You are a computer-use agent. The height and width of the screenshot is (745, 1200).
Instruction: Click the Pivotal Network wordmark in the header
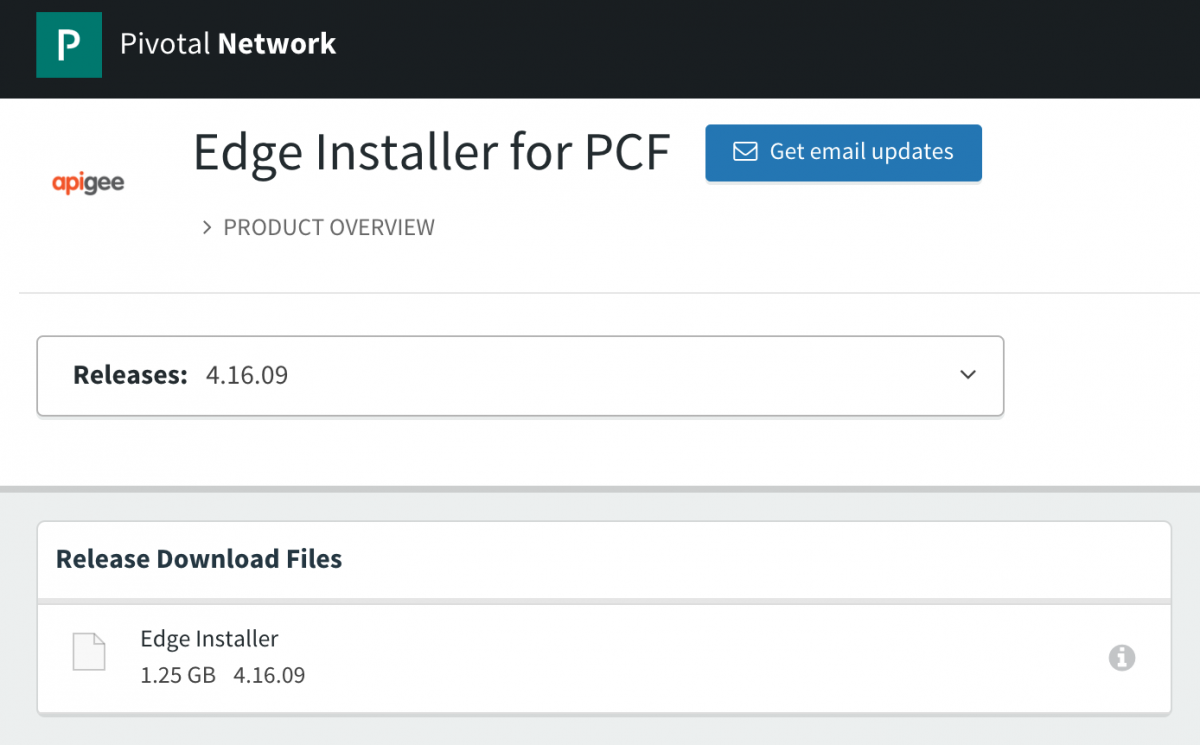pyautogui.click(x=228, y=44)
